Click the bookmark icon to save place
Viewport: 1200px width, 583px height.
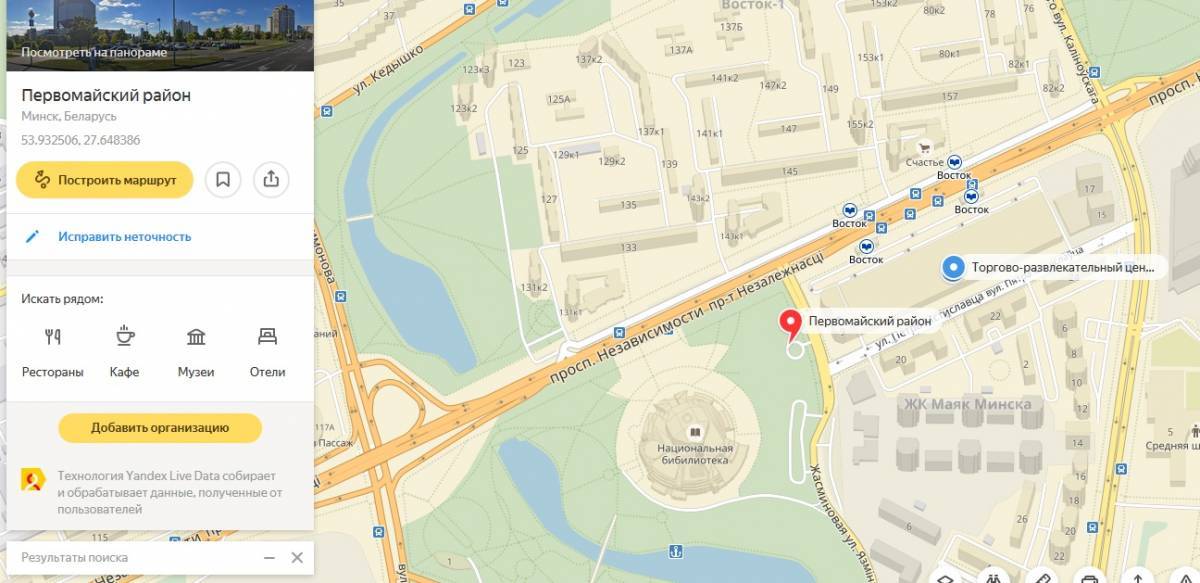(224, 180)
